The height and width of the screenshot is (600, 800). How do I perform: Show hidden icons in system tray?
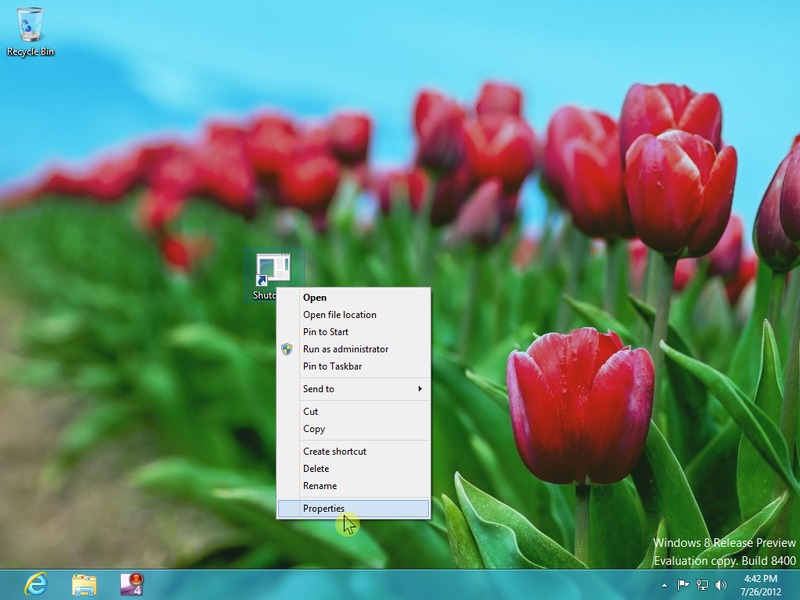click(665, 585)
